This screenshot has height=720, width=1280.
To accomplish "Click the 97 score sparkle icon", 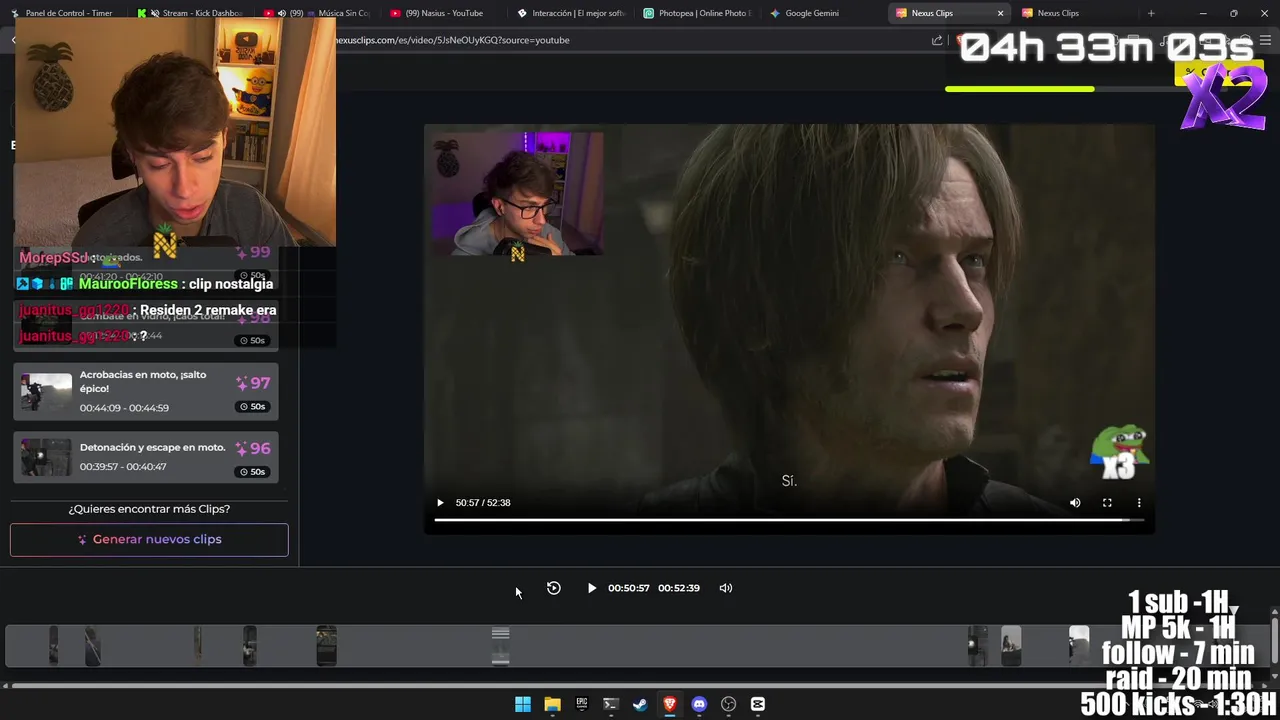I will pyautogui.click(x=242, y=383).
